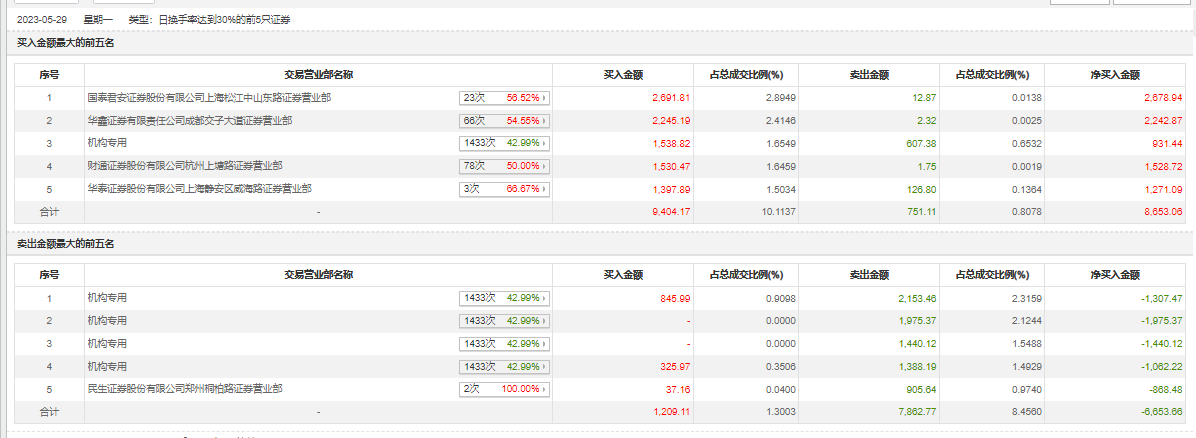The image size is (1196, 438).
Task: Click 卖出金额 header in the sellers table
Action: coord(869,275)
